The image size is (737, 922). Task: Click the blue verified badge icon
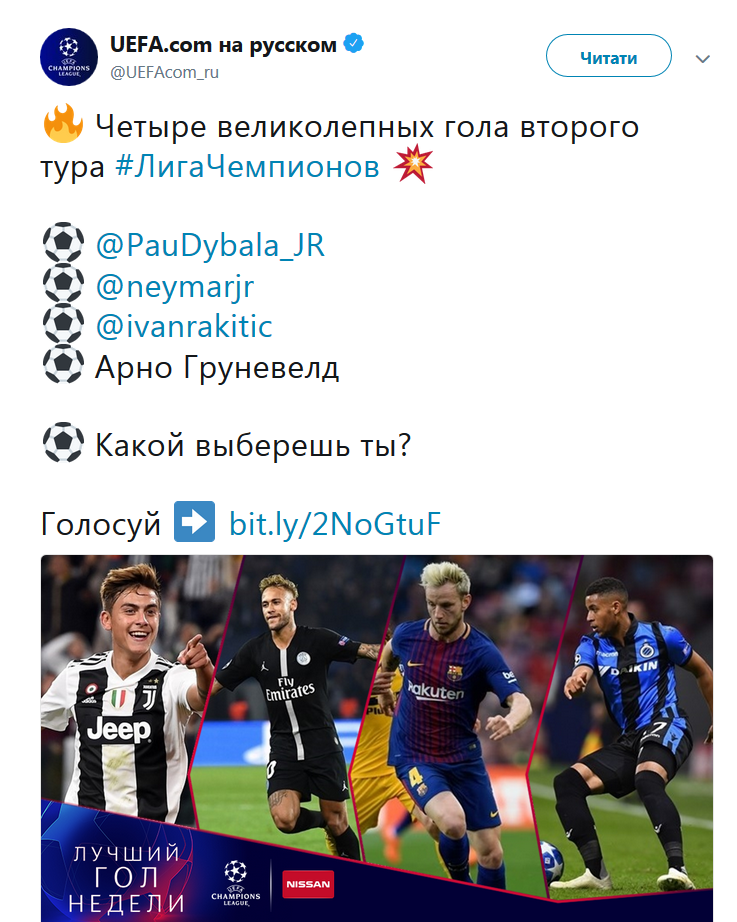pyautogui.click(x=354, y=44)
